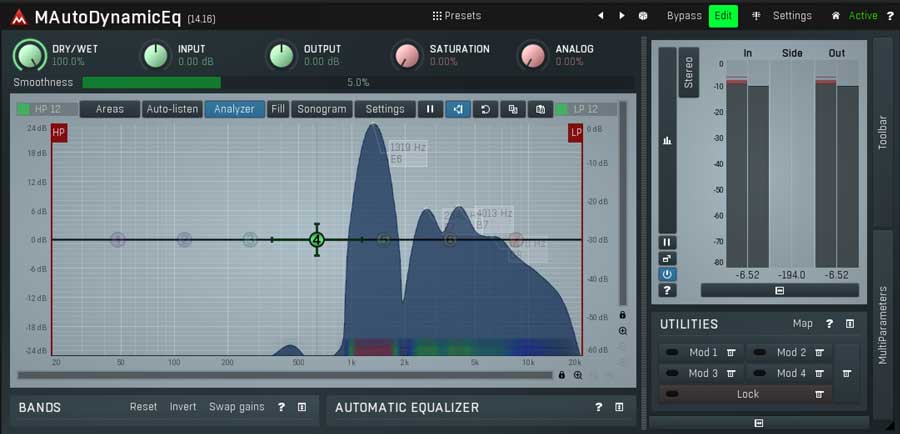Select EQ band node 1
This screenshot has width=900, height=434.
(118, 240)
